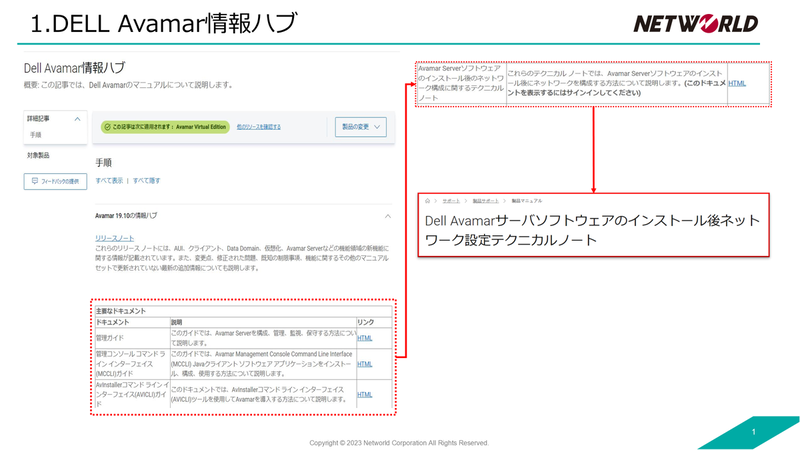Collapse the Avamar 19.10の情報ハブ section chevron

click(388, 216)
